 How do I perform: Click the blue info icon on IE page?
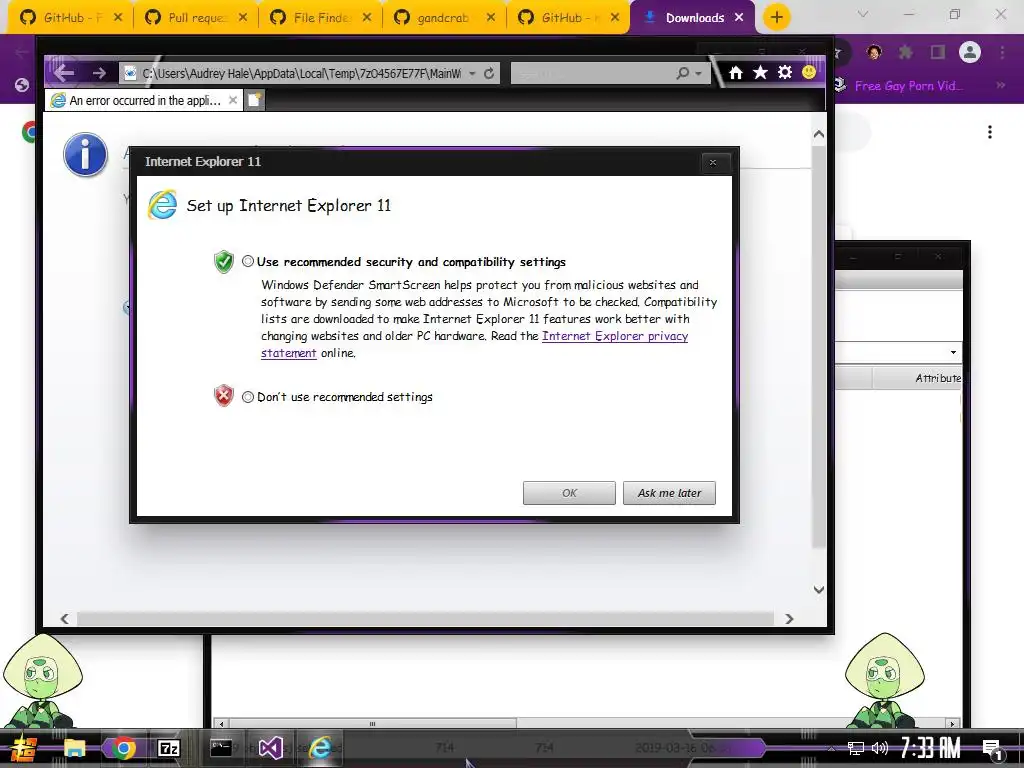(86, 155)
